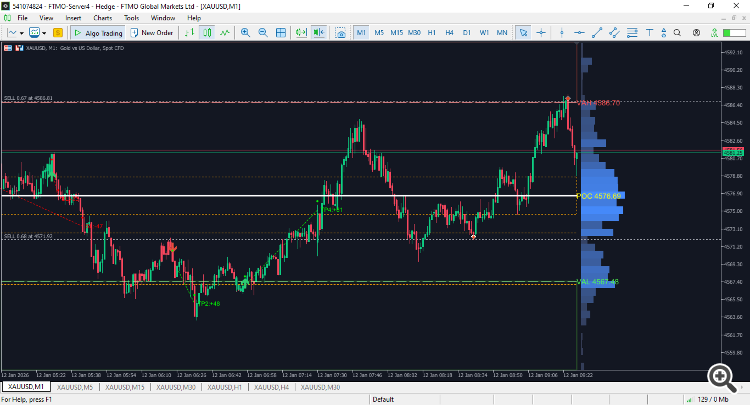The width and height of the screenshot is (750, 405).
Task: Expand the chart type dropdown arrow
Action: tap(22, 33)
